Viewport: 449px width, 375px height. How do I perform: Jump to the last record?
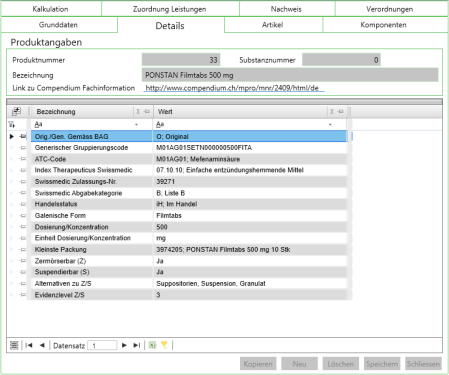pos(137,345)
